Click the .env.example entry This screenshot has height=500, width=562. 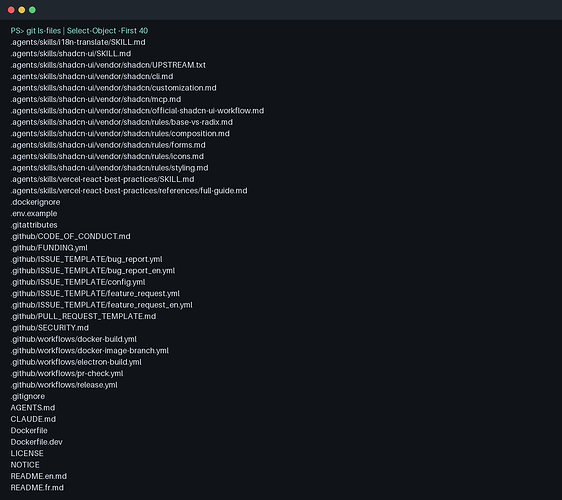tap(34, 214)
